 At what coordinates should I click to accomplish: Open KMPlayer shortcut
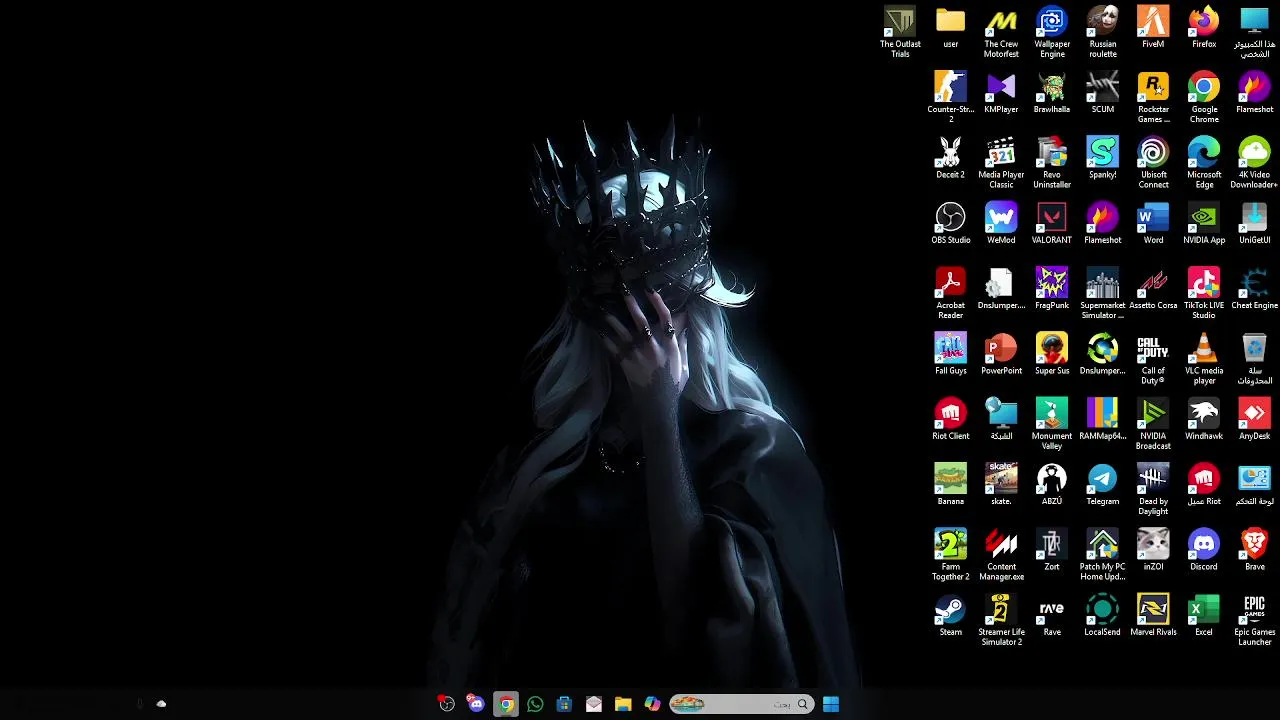(1001, 92)
